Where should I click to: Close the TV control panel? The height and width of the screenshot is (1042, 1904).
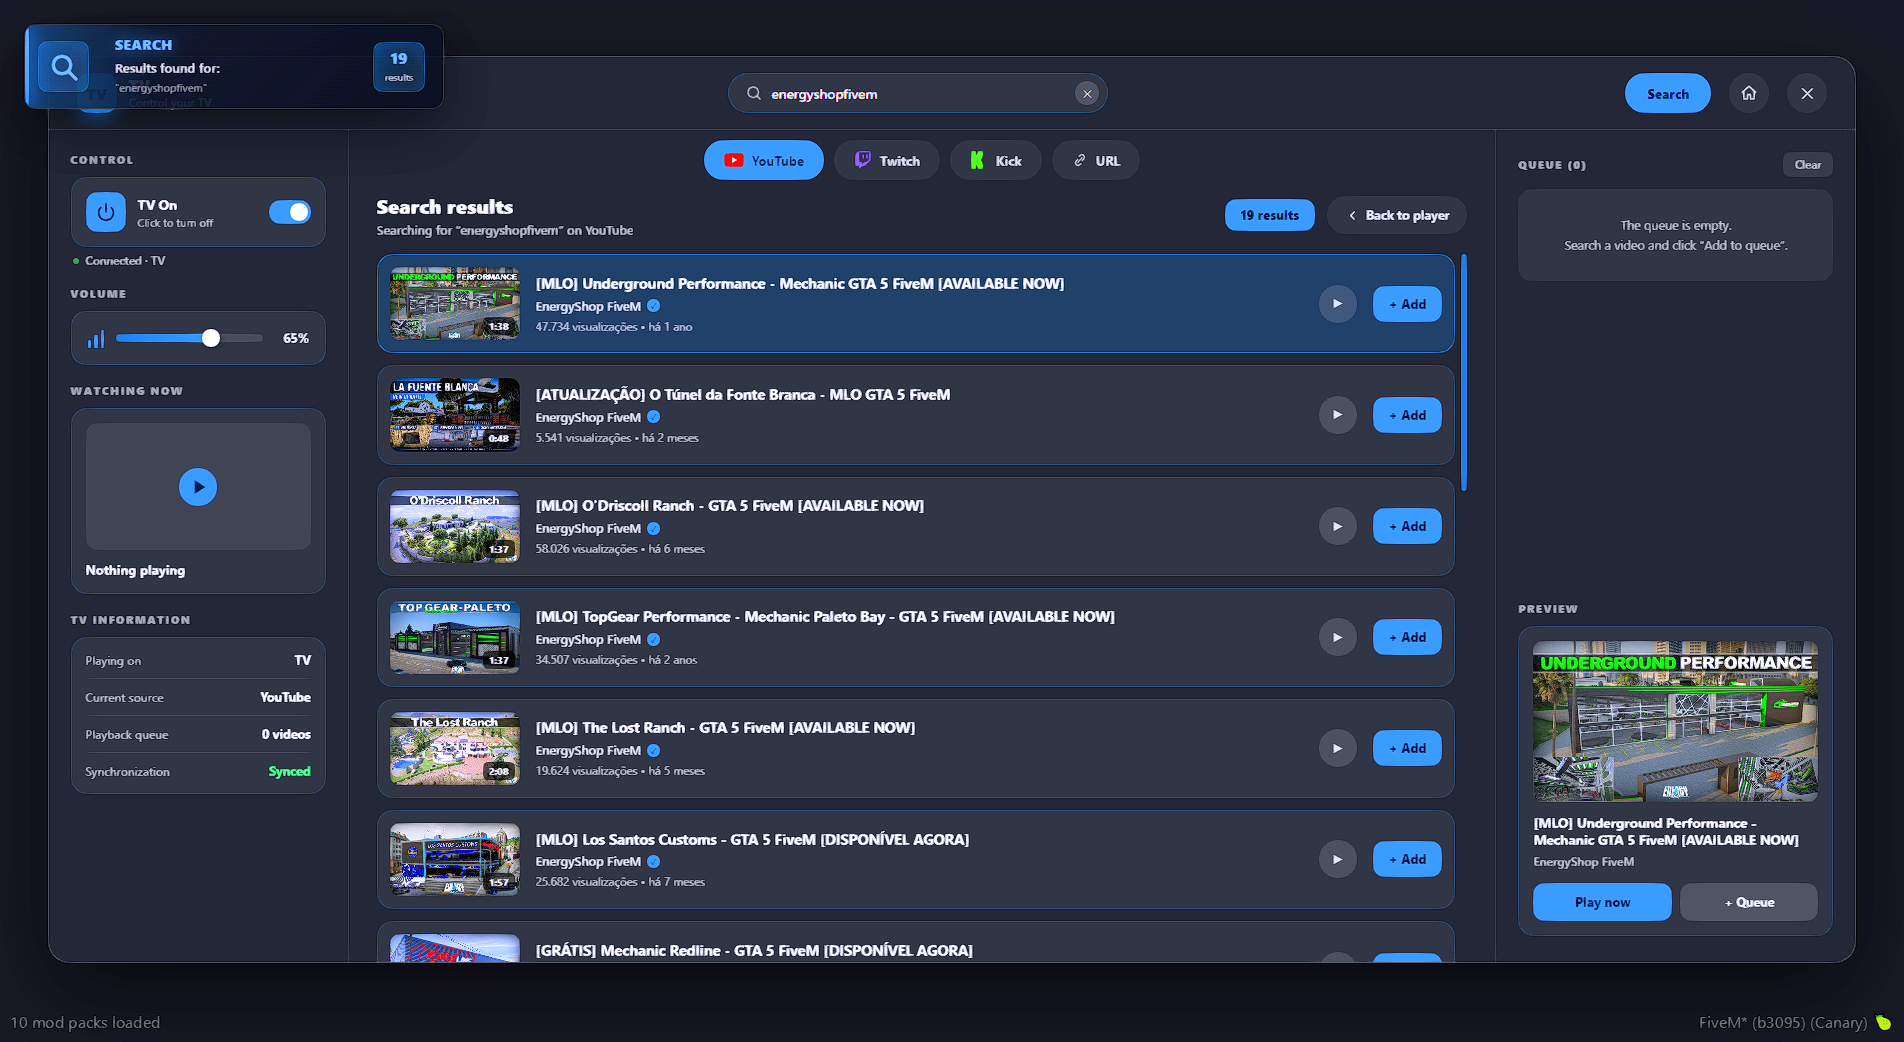(1807, 93)
